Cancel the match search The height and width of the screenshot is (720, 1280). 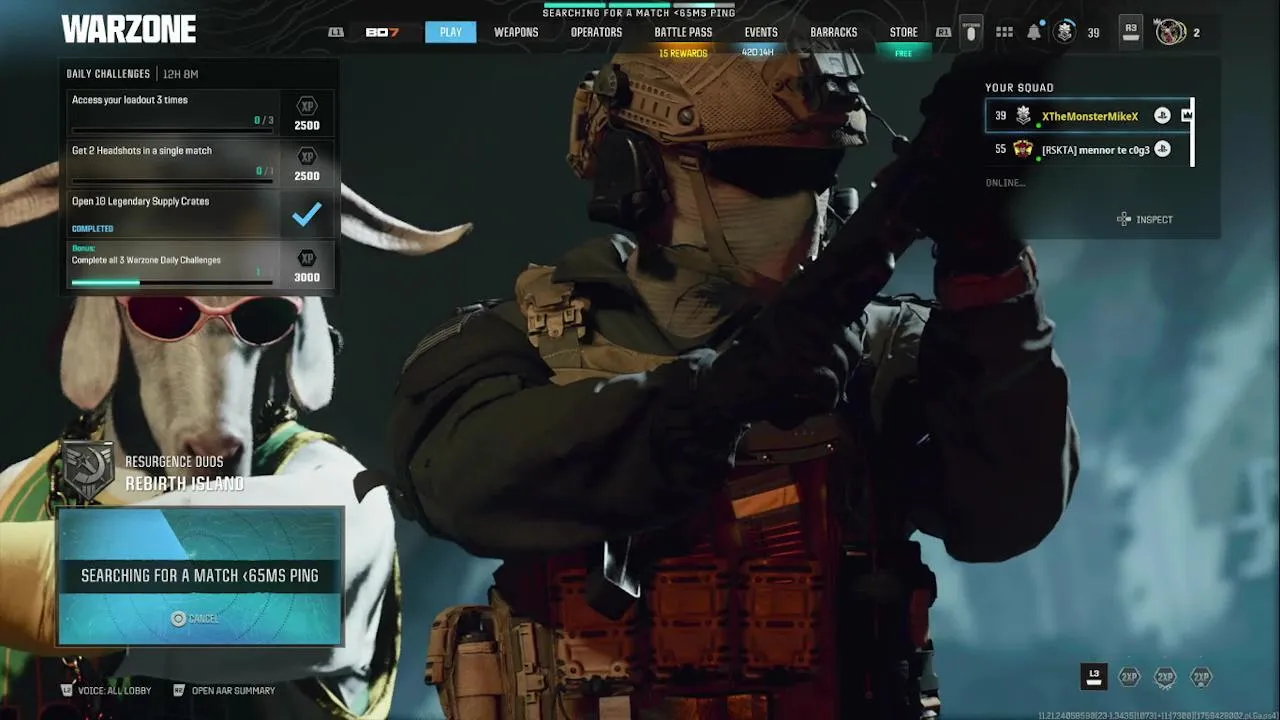pos(194,619)
